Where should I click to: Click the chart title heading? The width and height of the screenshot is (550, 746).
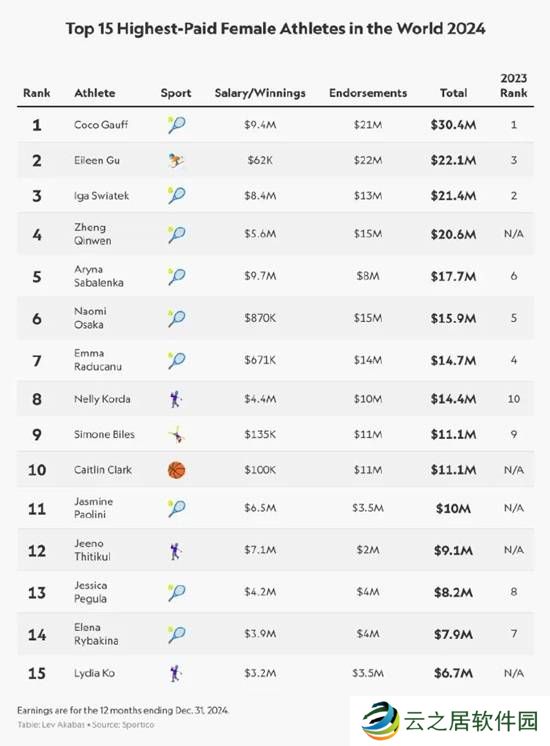pos(275,29)
